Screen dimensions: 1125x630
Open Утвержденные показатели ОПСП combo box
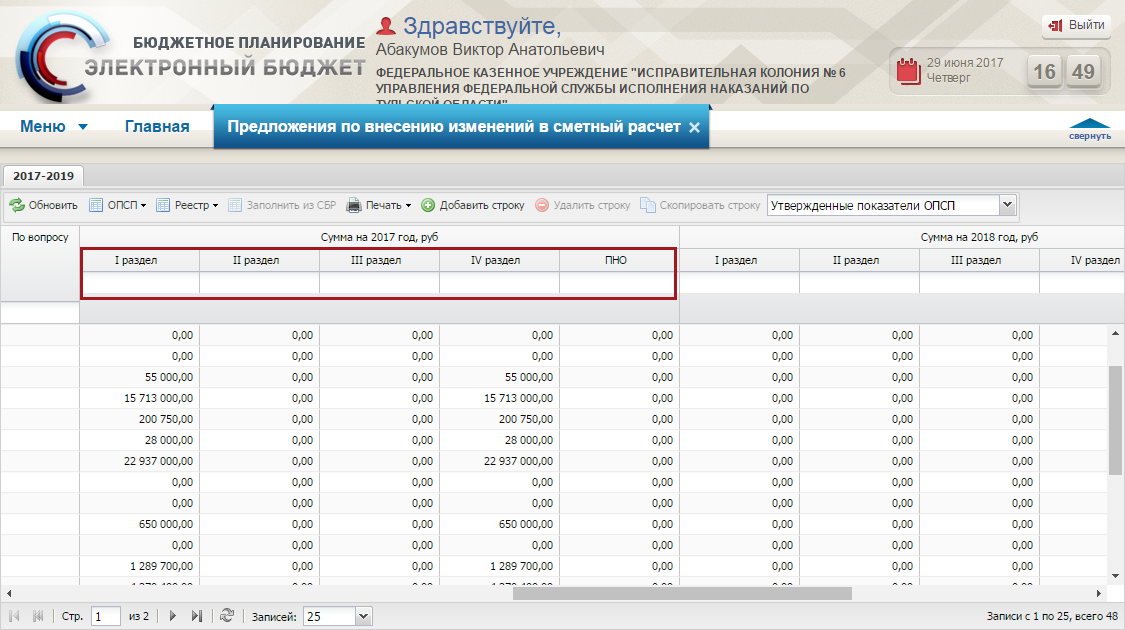point(1007,205)
